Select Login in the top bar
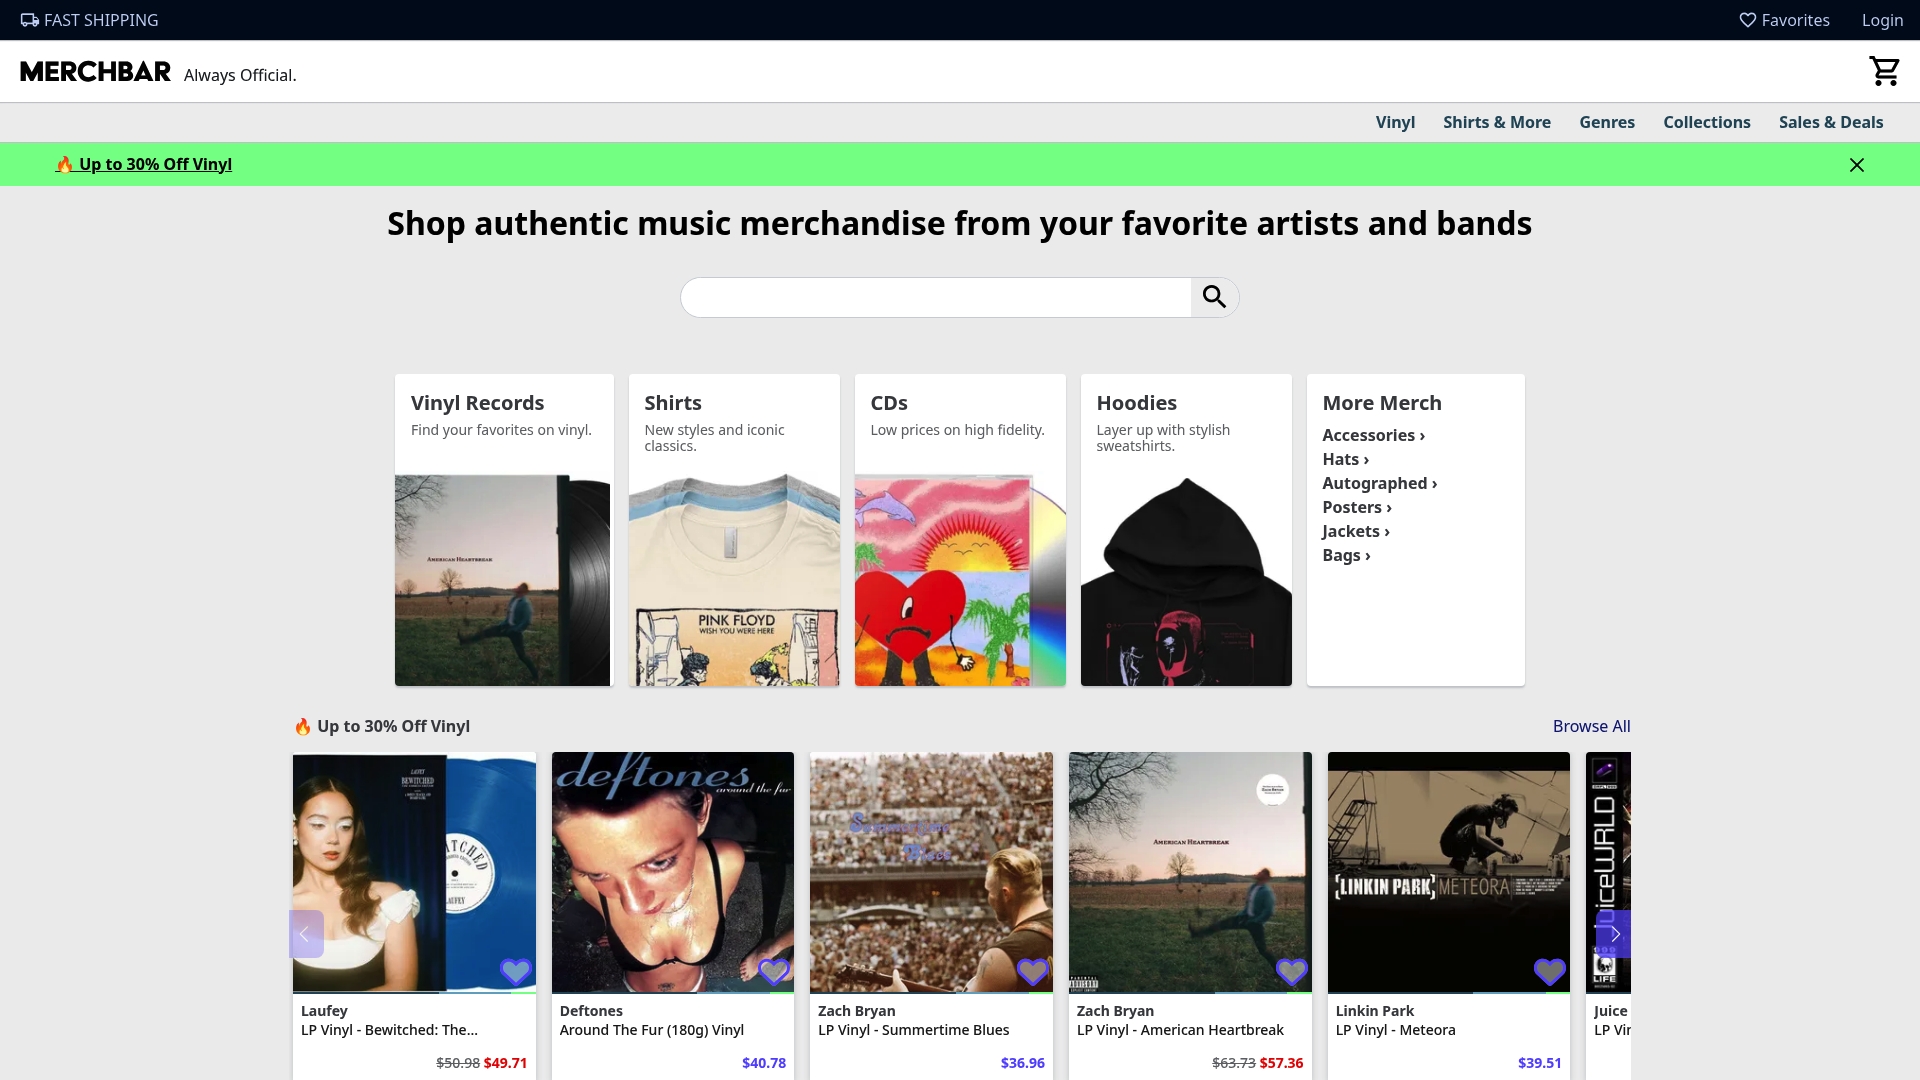 pos(1882,20)
